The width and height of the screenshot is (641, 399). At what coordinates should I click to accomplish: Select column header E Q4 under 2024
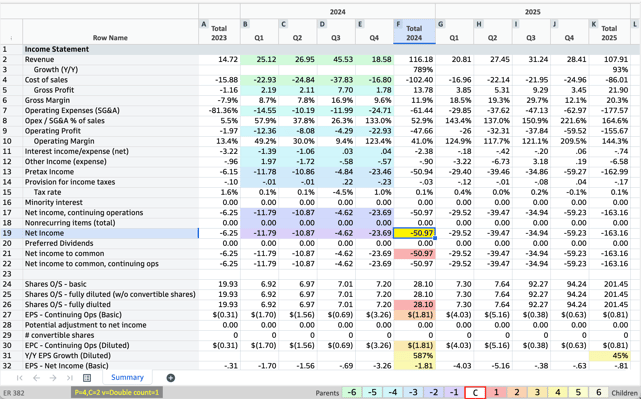coord(374,32)
